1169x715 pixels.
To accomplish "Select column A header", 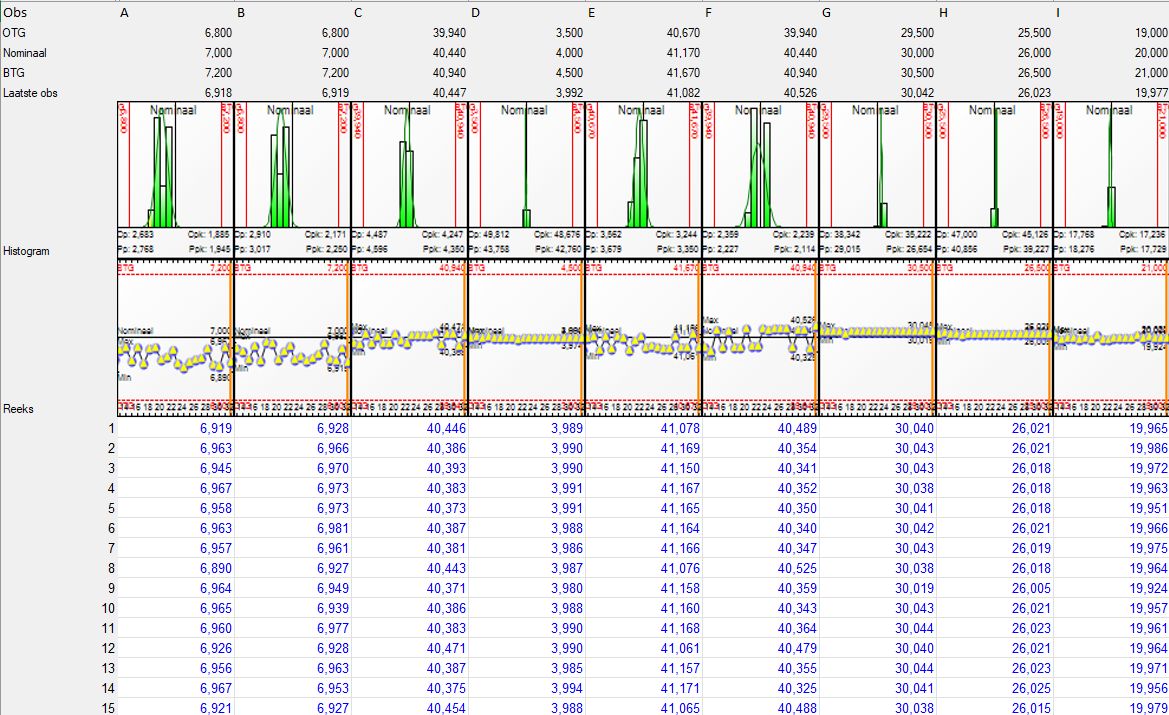I will [x=124, y=13].
